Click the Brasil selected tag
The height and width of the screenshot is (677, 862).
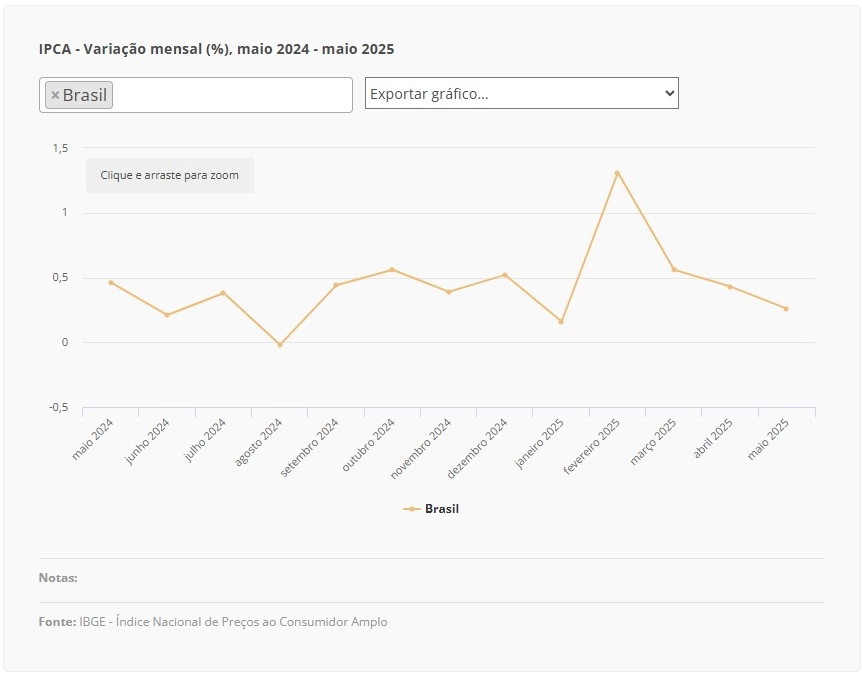[x=79, y=95]
